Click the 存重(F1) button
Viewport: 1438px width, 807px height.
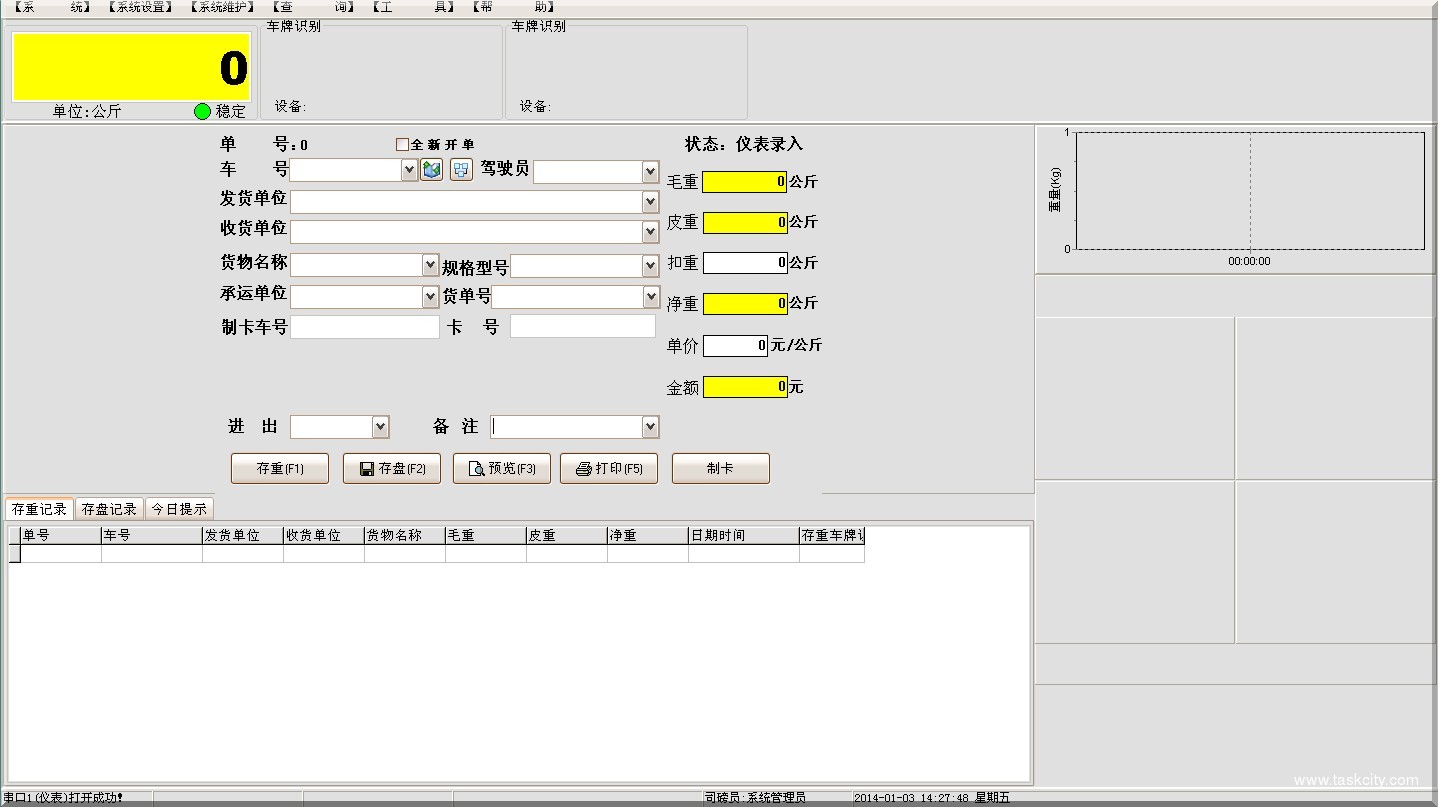280,468
